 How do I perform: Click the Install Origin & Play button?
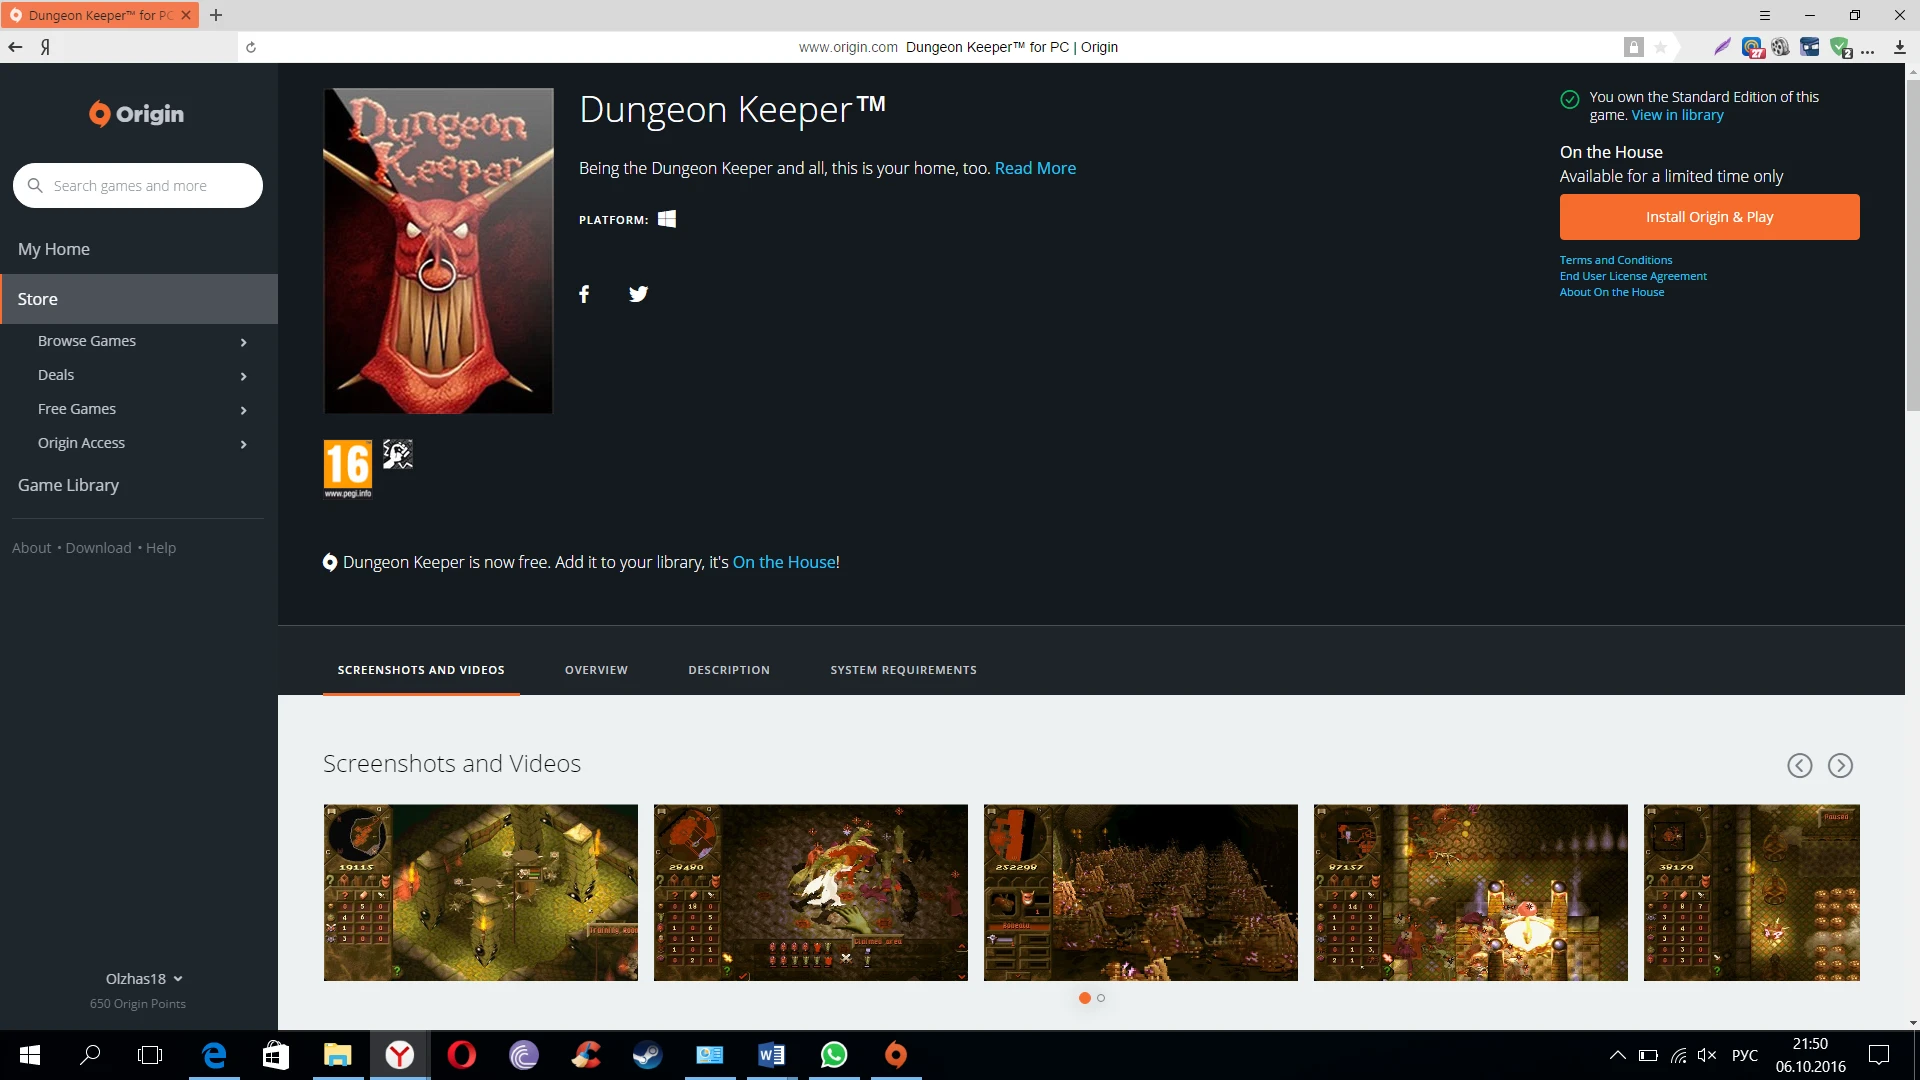pyautogui.click(x=1709, y=217)
